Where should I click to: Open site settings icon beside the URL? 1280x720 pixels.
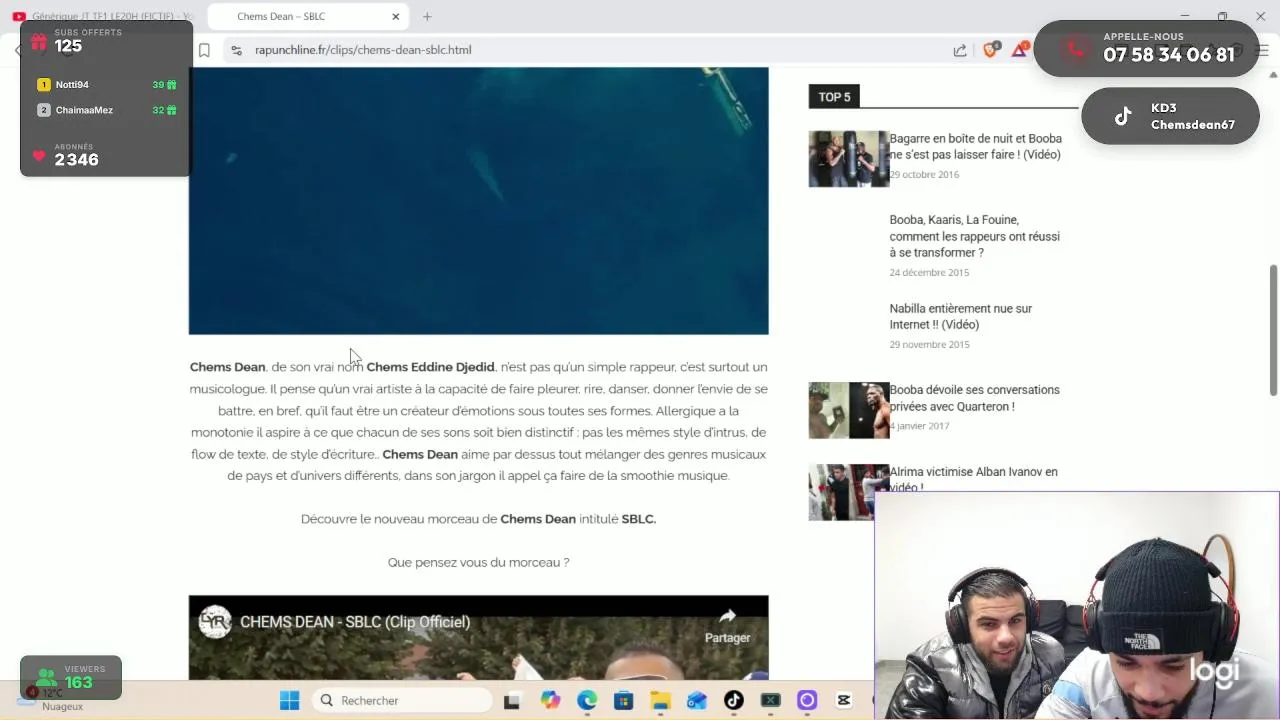click(x=236, y=50)
